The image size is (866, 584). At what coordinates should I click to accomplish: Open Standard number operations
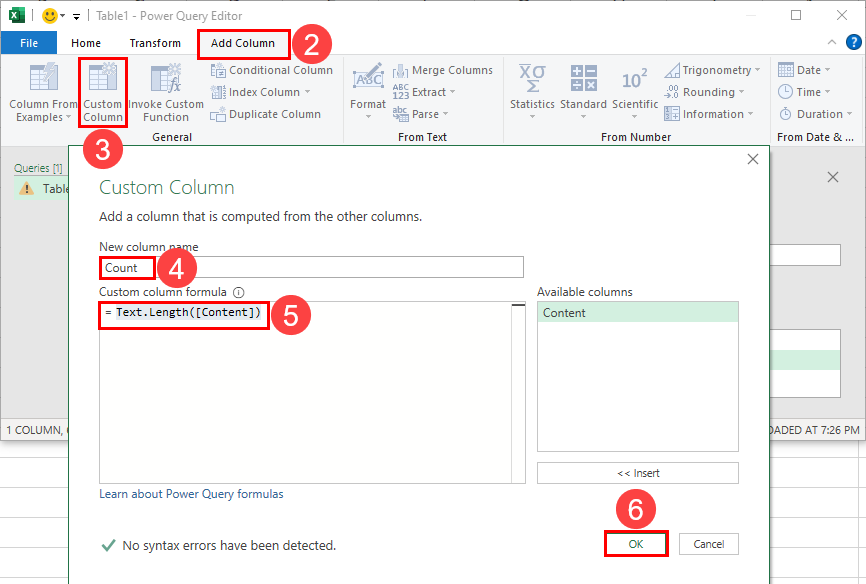pyautogui.click(x=583, y=92)
